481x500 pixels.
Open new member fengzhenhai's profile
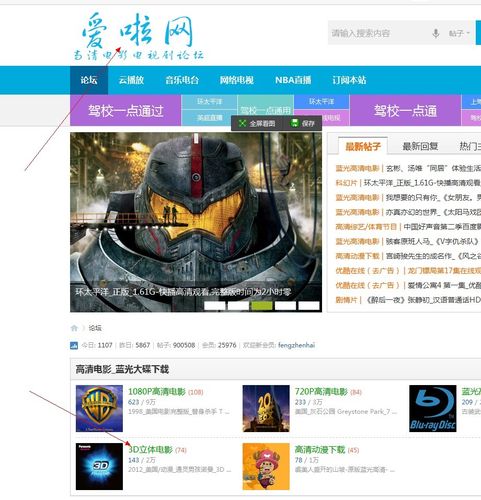[x=296, y=345]
